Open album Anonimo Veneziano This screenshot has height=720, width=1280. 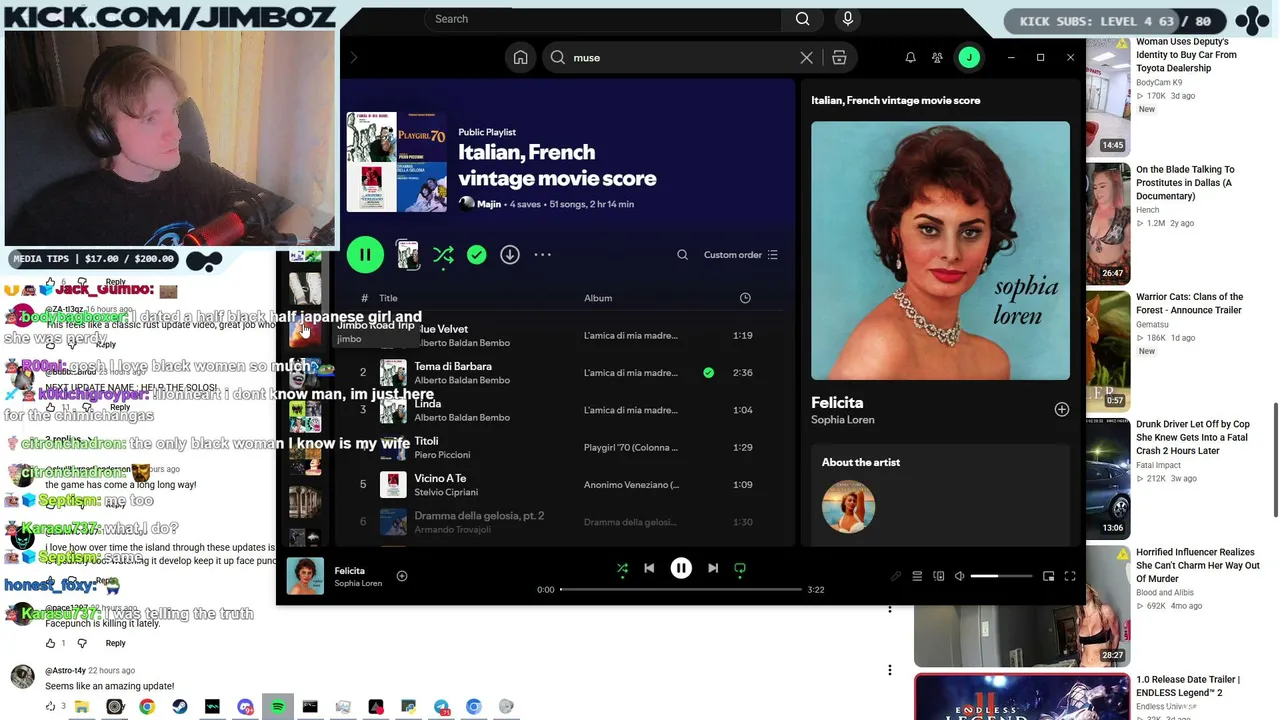631,485
